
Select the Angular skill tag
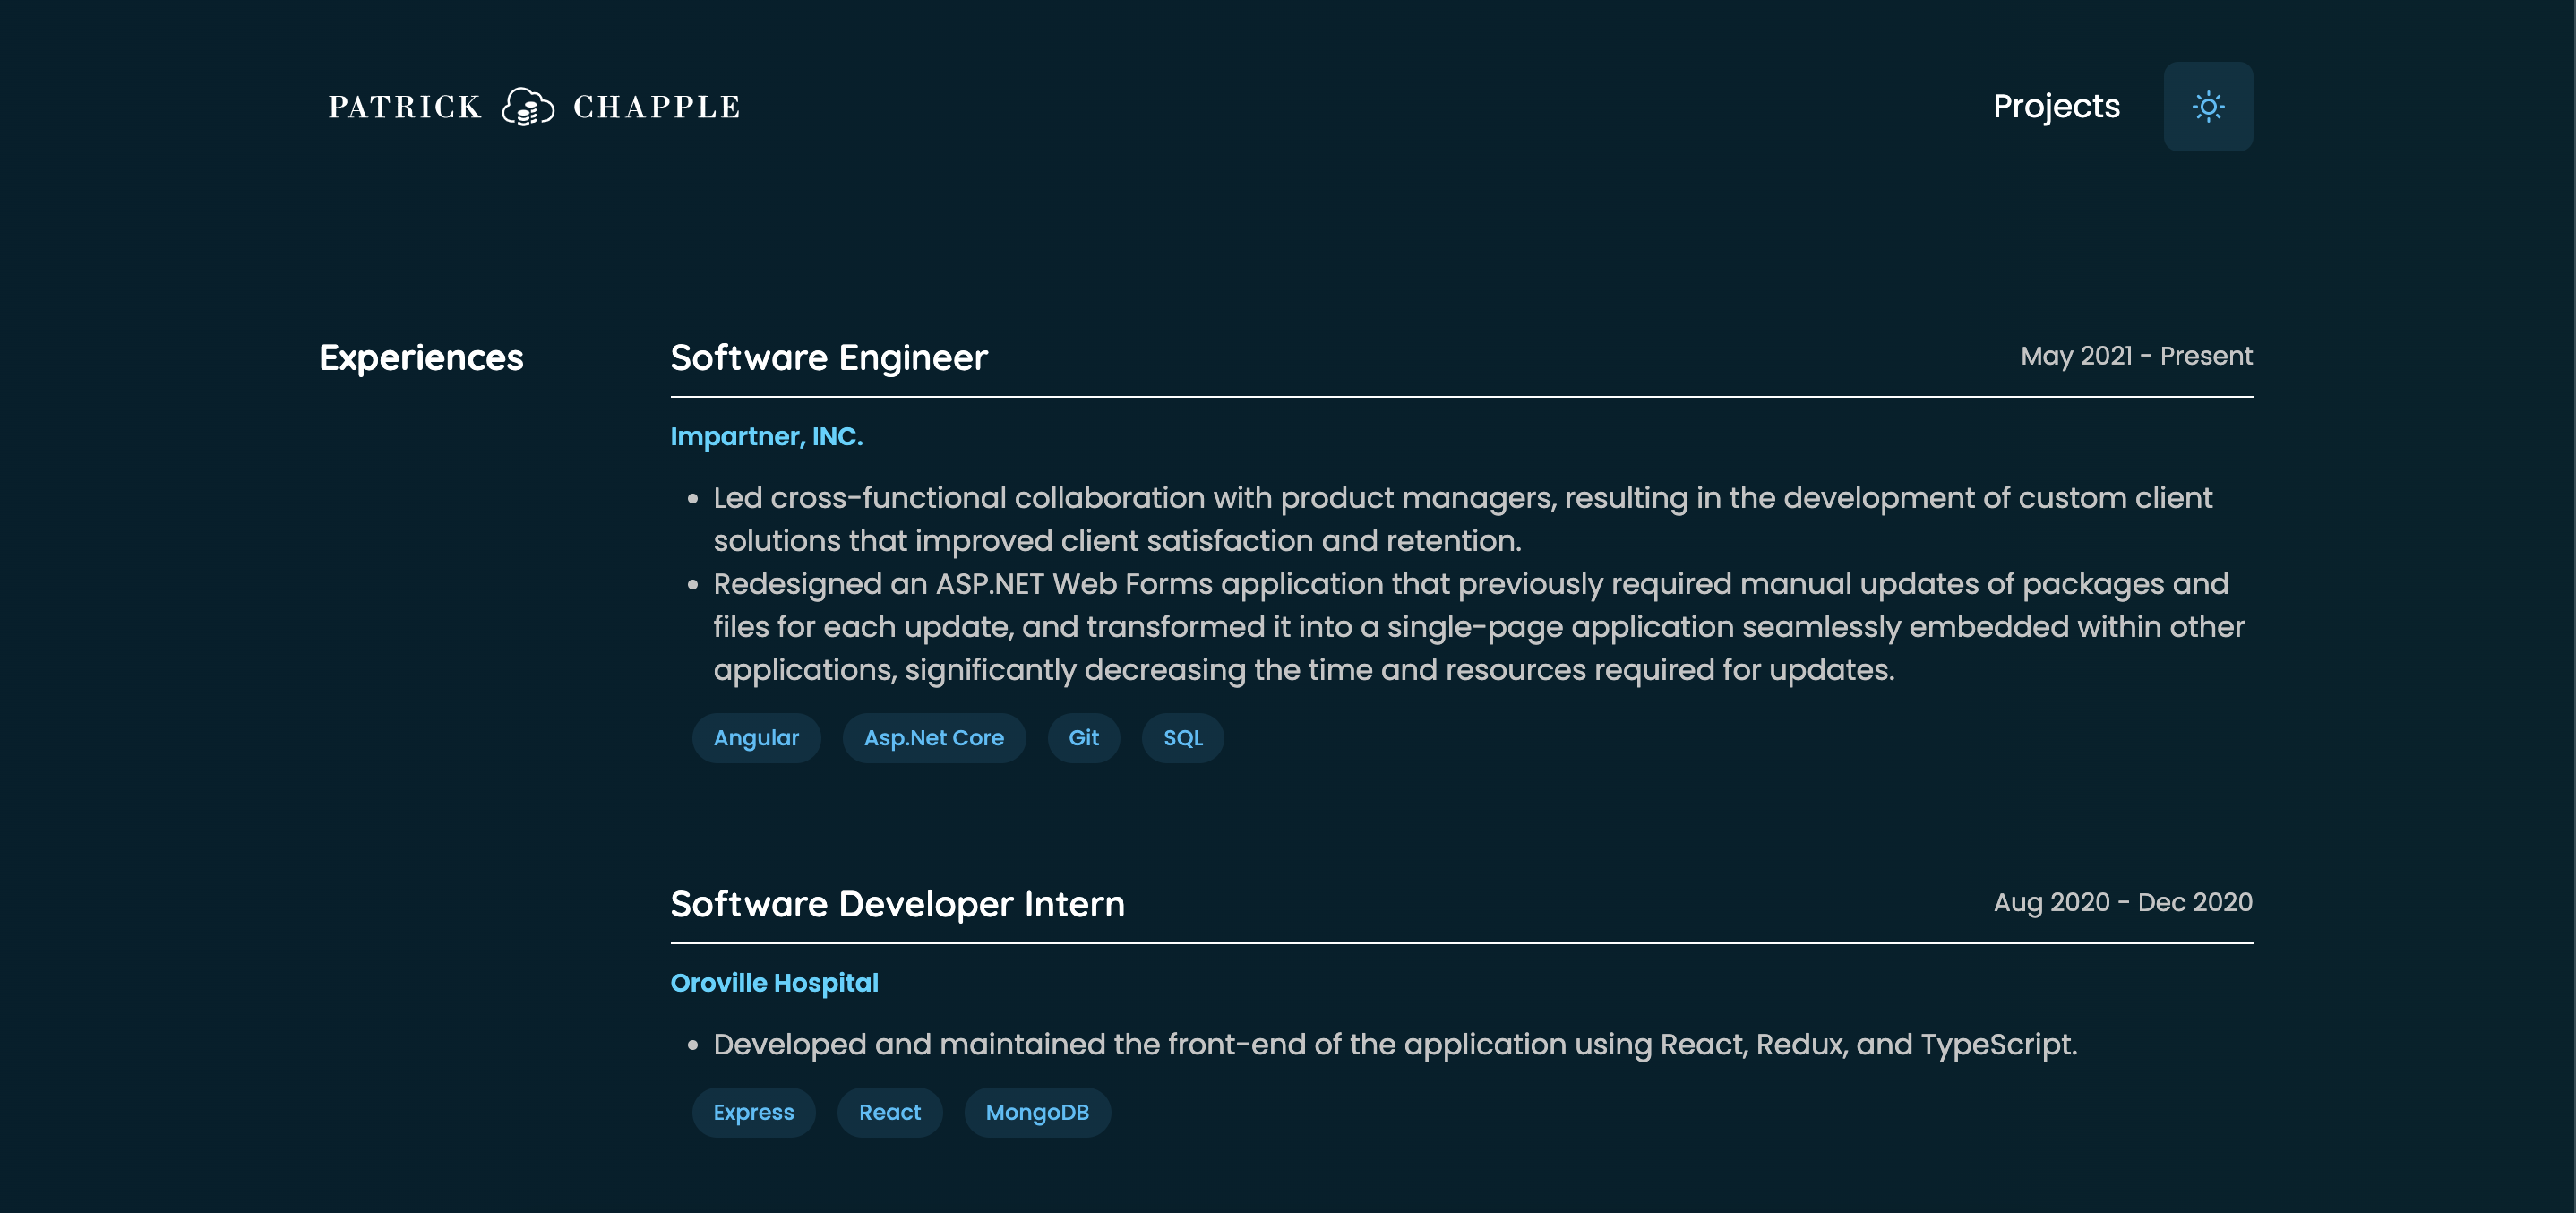click(756, 738)
